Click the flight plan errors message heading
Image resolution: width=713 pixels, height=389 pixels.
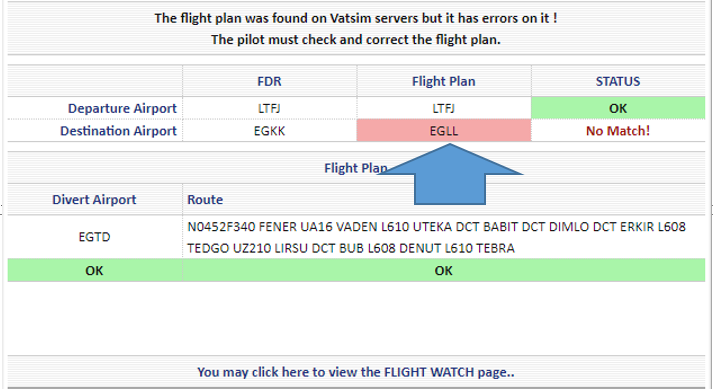(356, 29)
